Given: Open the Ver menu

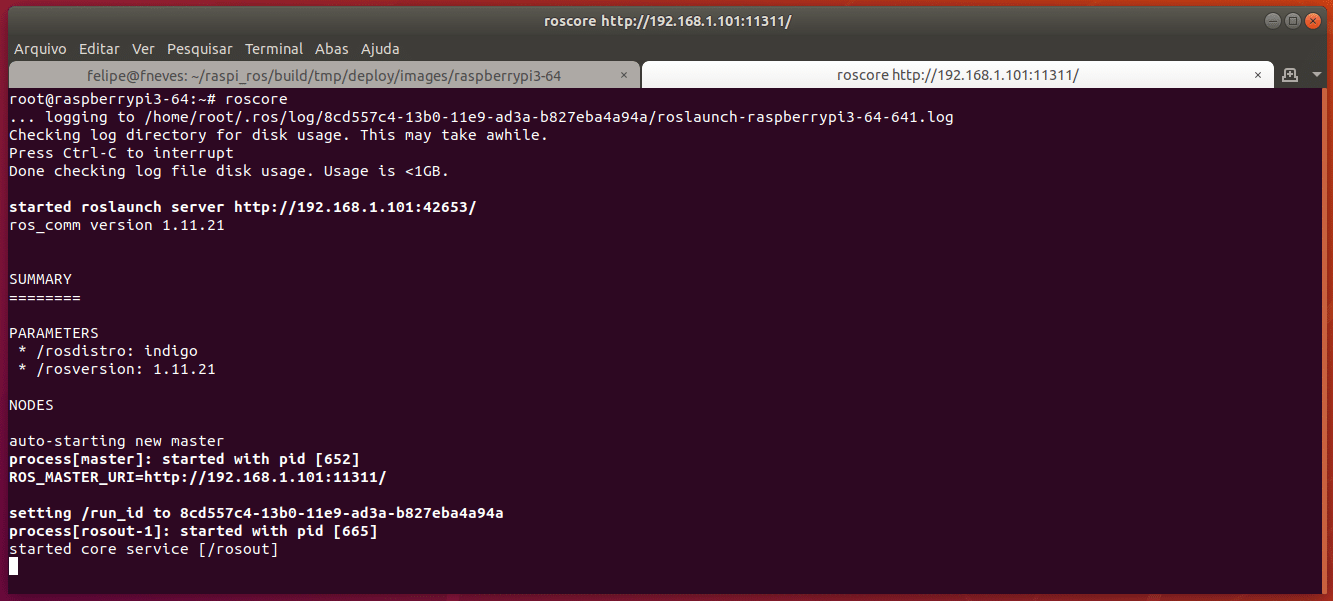Looking at the screenshot, I should 143,48.
